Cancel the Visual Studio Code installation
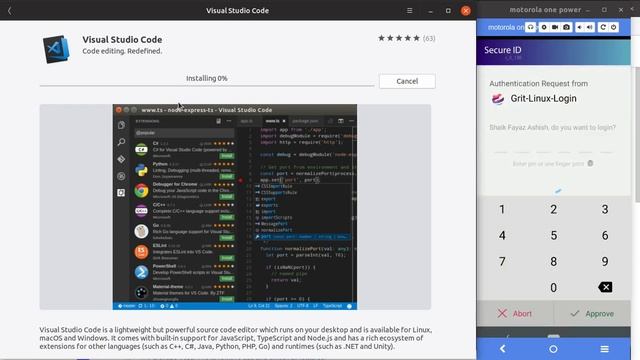The width and height of the screenshot is (640, 360). pos(407,81)
